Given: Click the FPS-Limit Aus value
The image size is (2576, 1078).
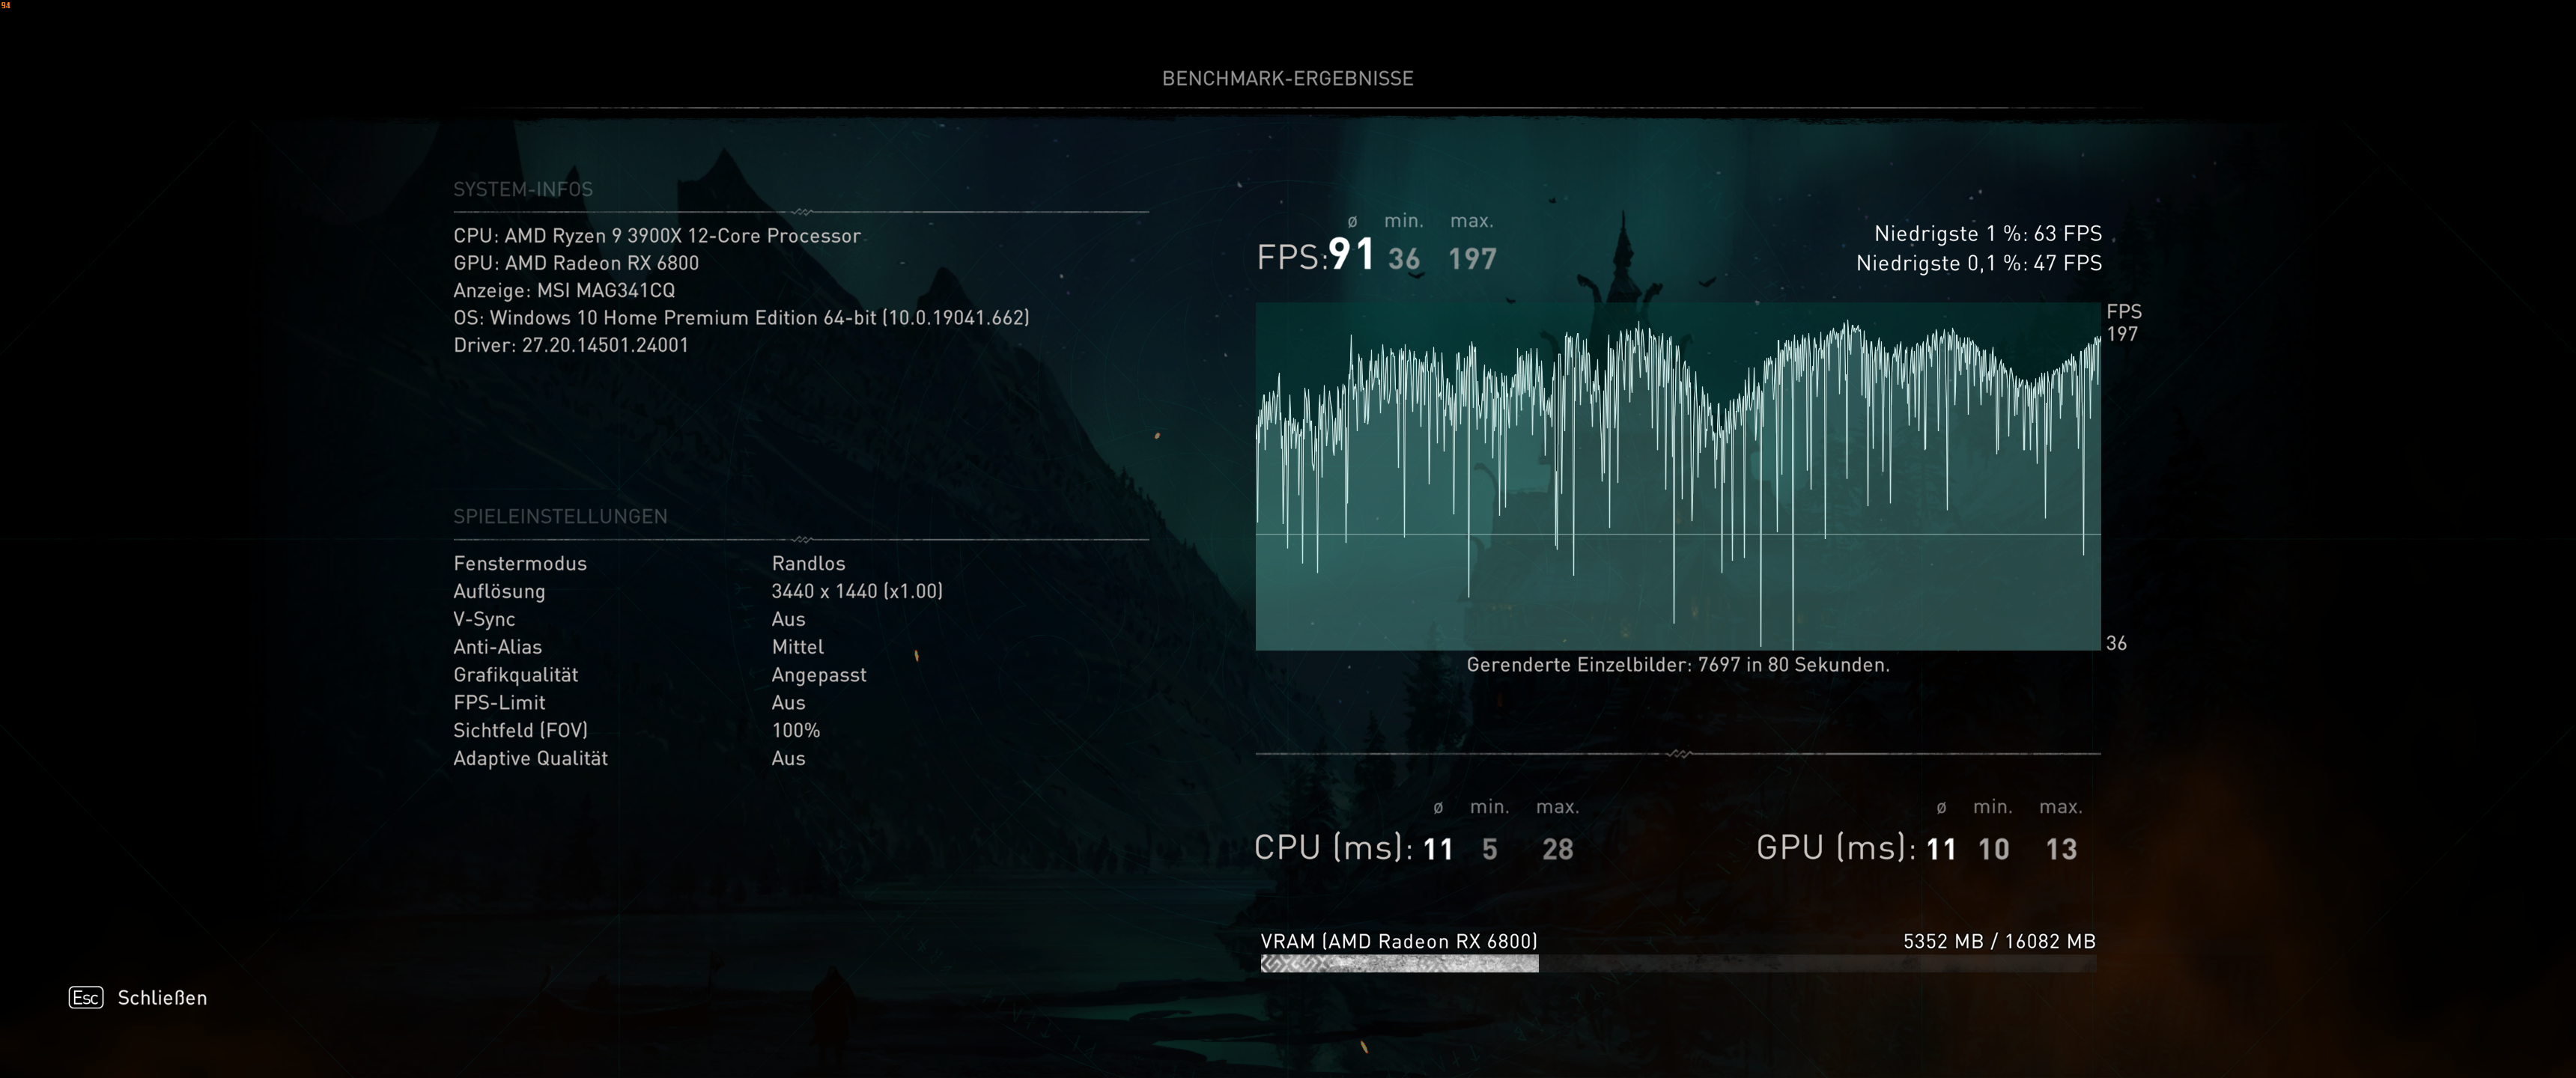Looking at the screenshot, I should 788,702.
